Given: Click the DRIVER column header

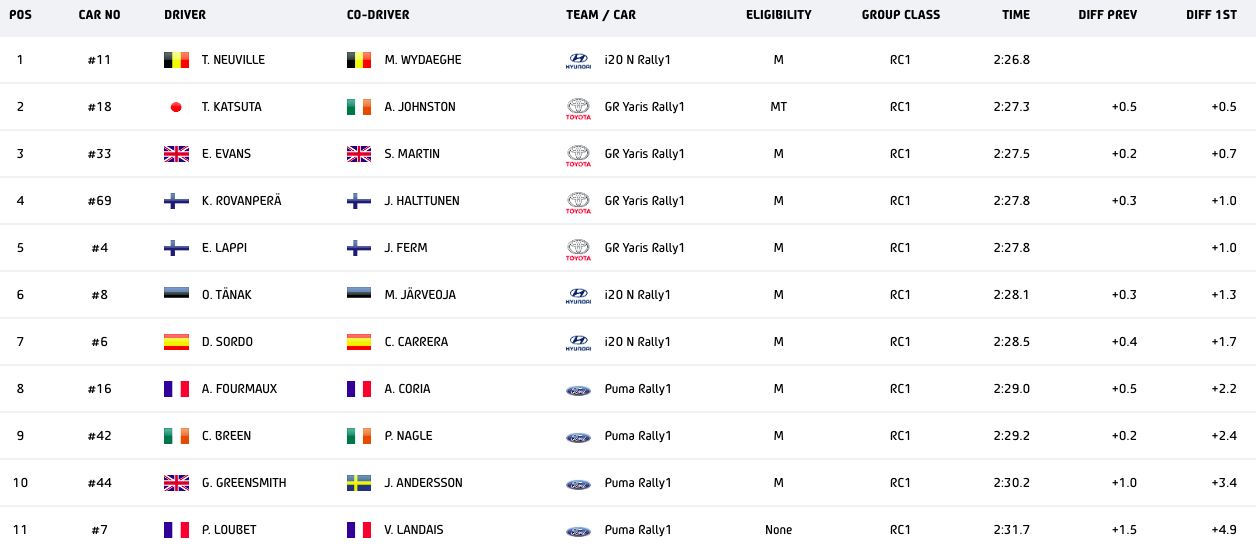Looking at the screenshot, I should point(185,15).
